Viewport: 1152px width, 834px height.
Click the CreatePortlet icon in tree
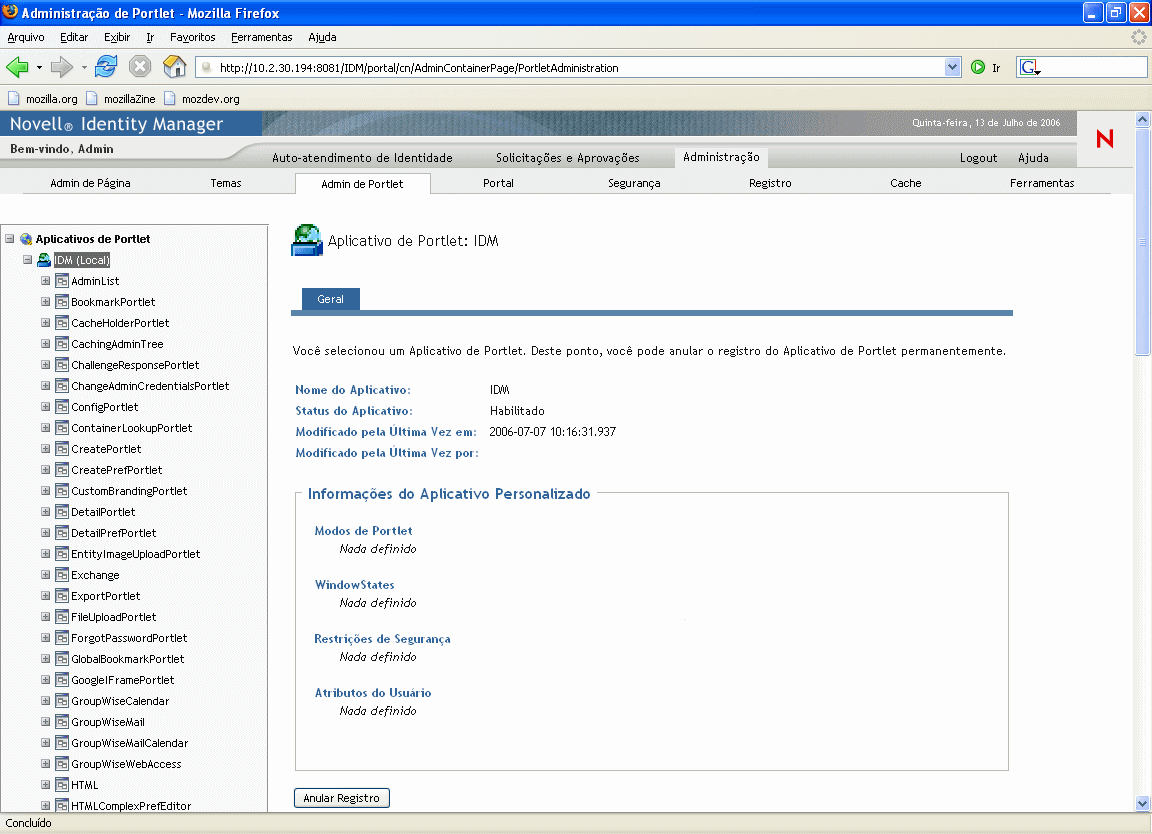[62, 449]
